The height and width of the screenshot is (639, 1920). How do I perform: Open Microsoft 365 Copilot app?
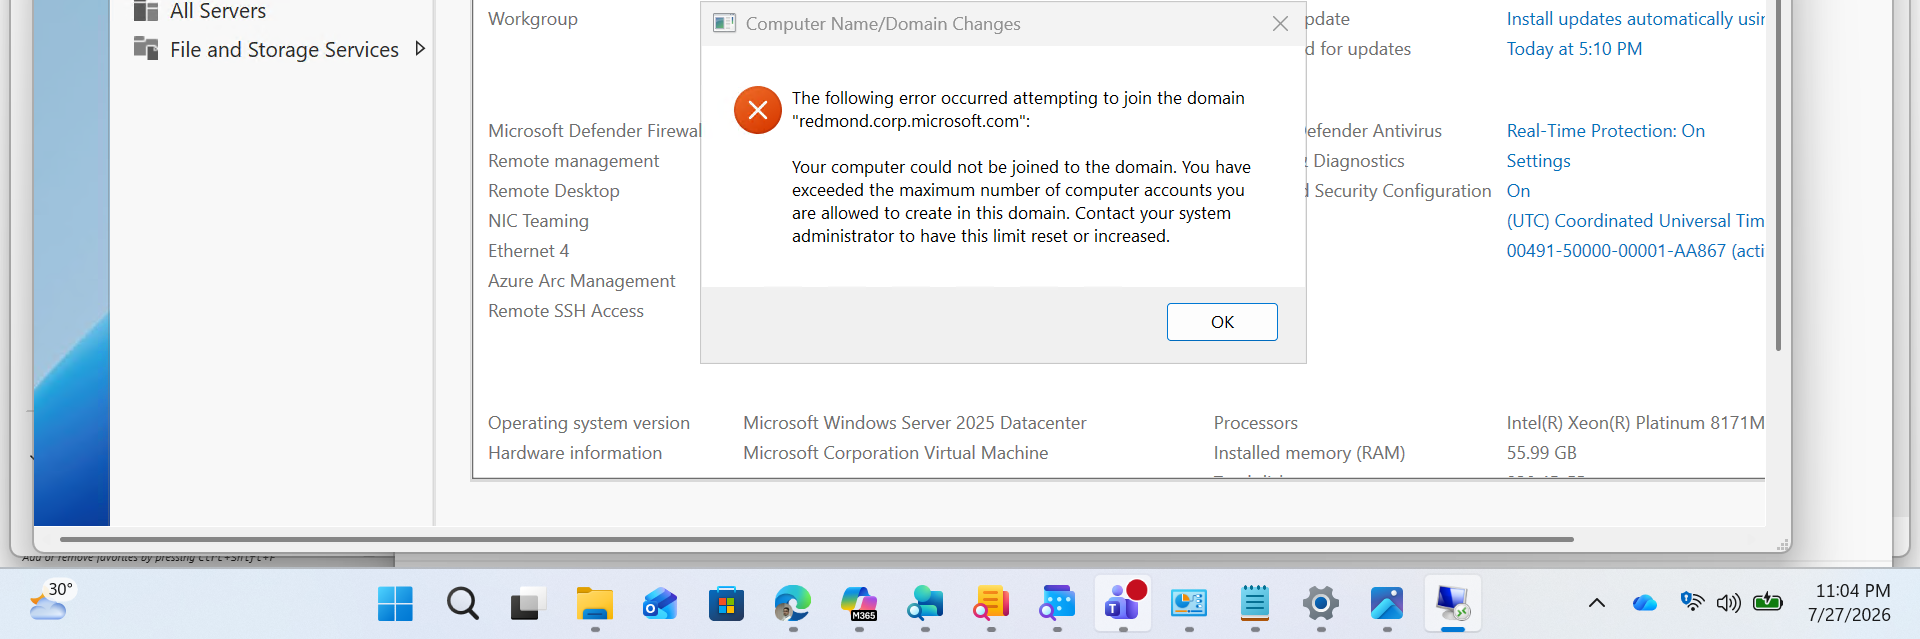(858, 604)
